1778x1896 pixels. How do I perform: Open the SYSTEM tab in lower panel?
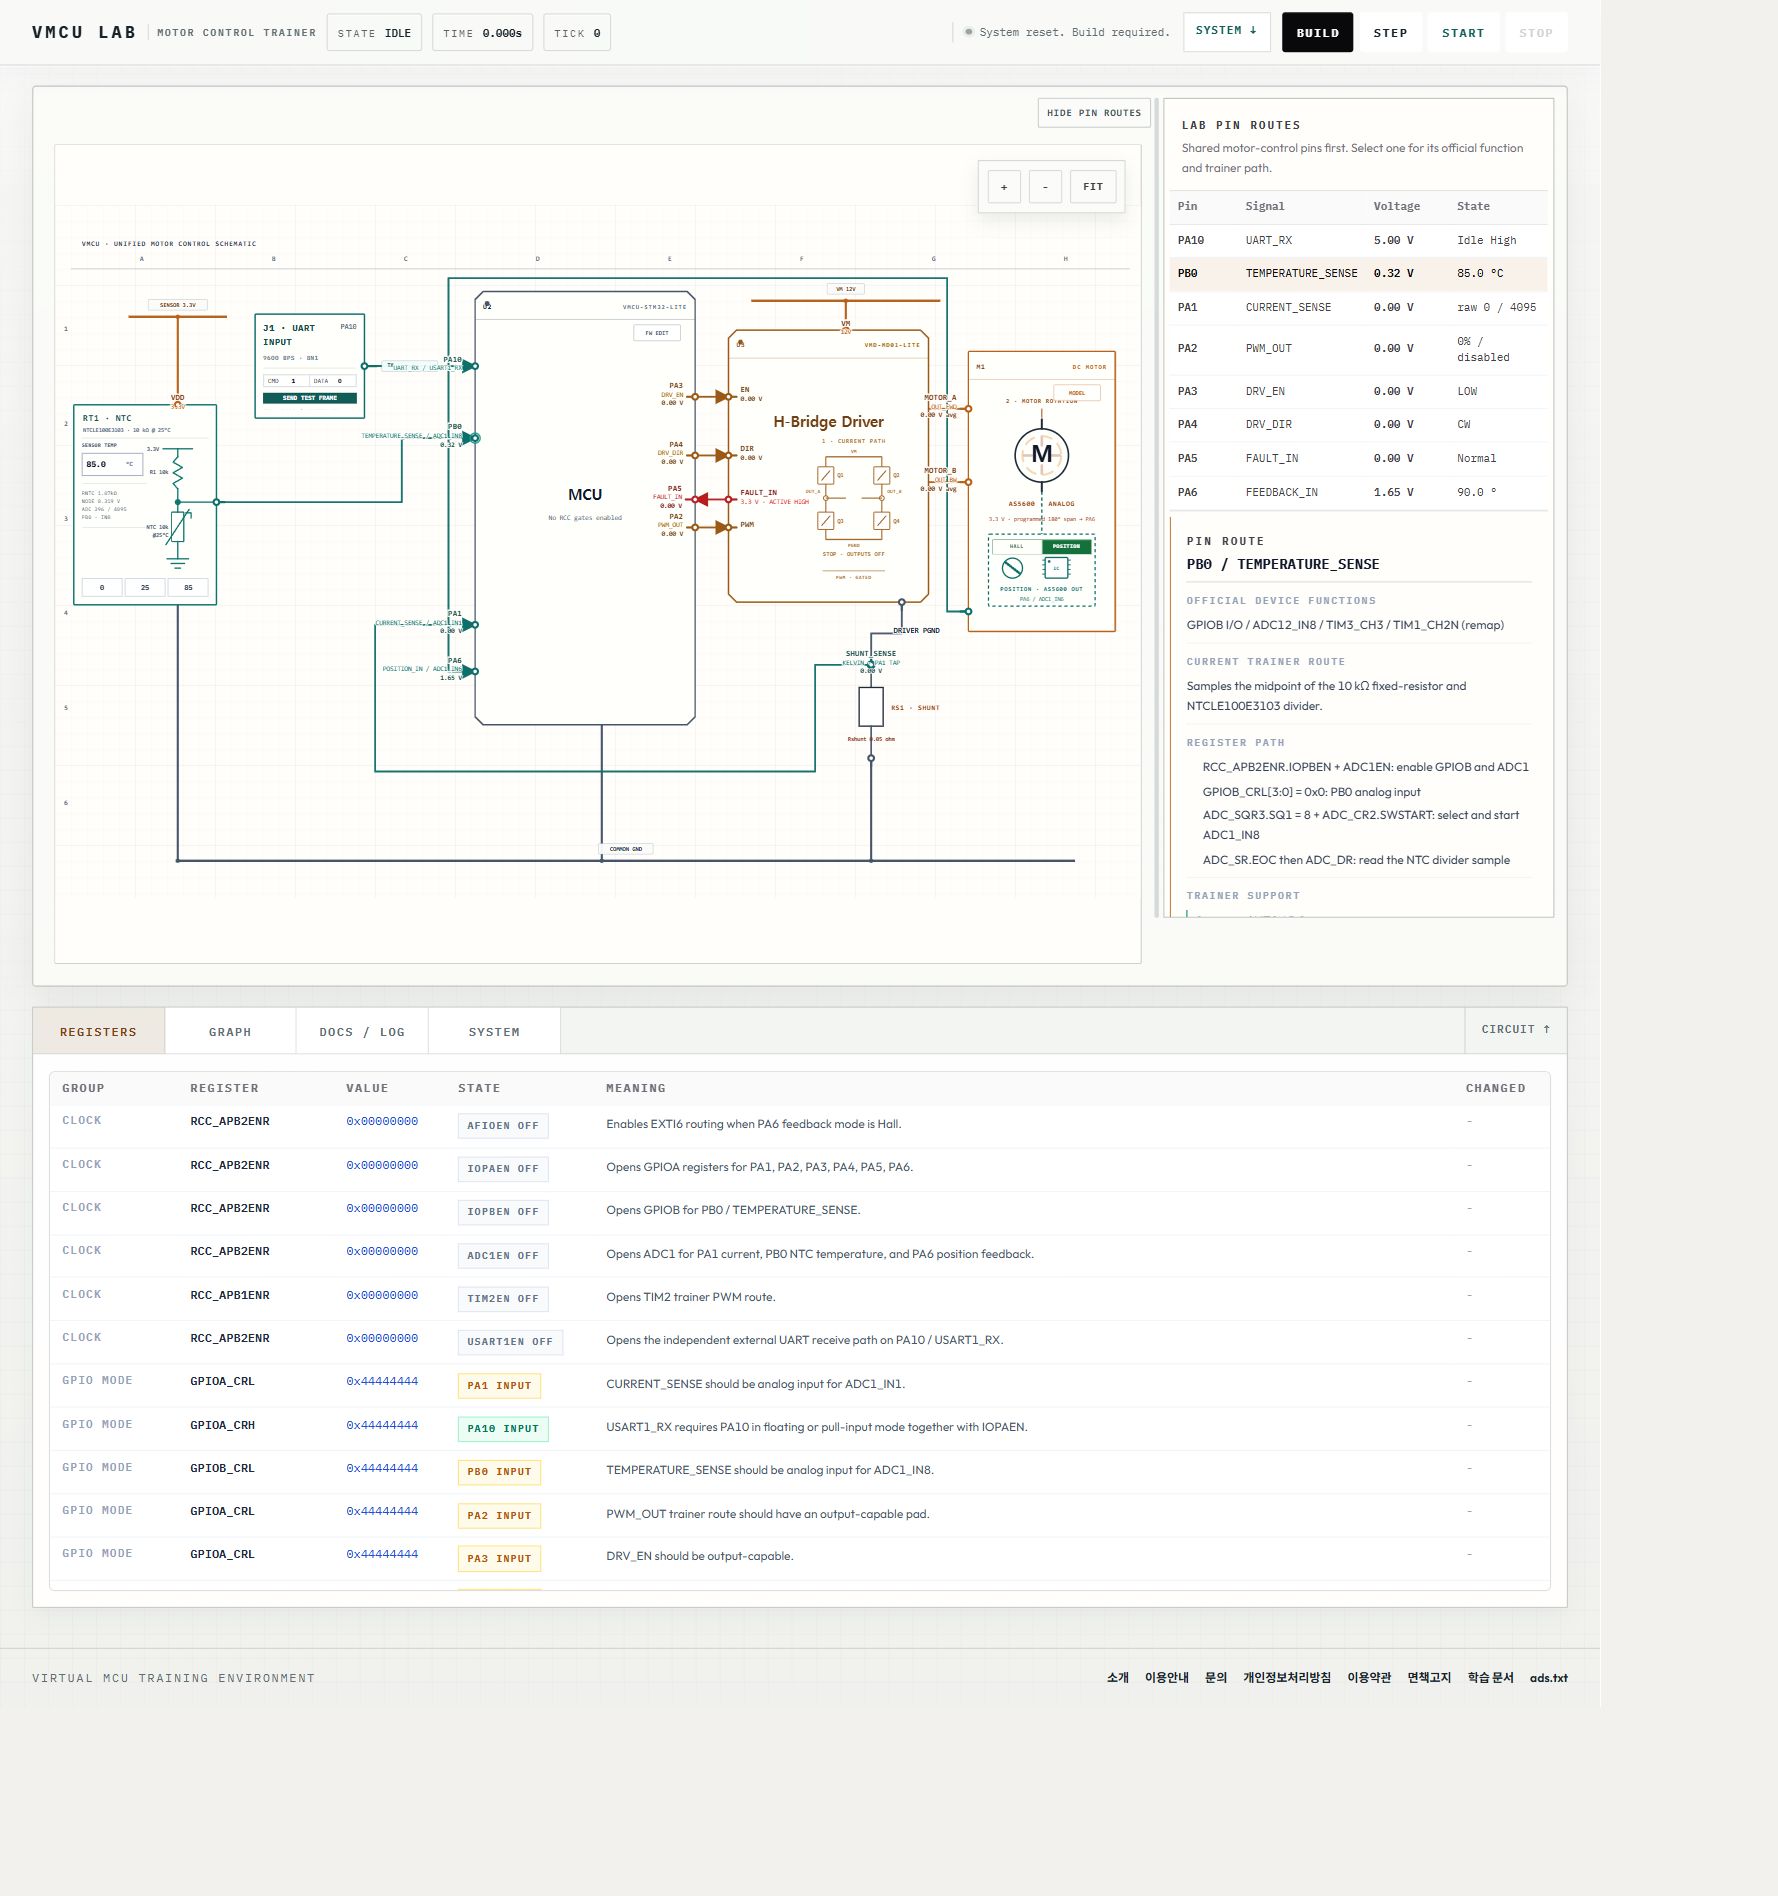[x=494, y=1032]
